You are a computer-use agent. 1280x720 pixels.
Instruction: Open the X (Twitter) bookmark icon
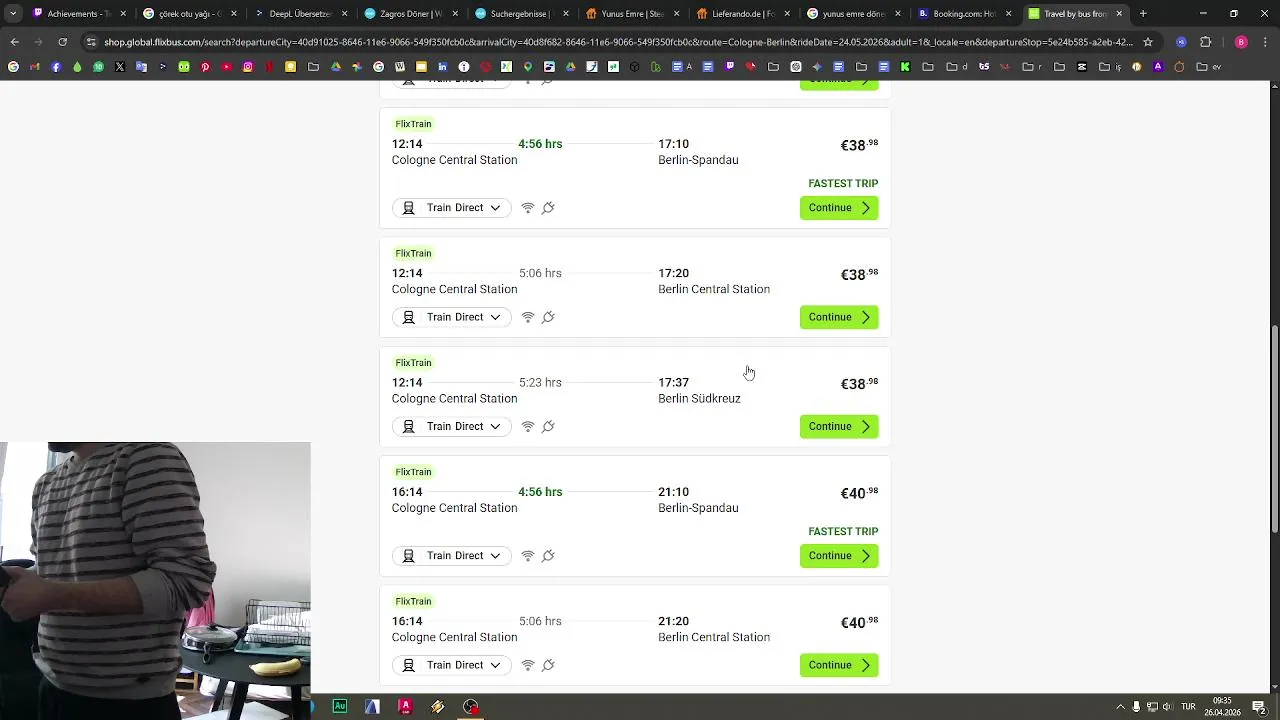coord(119,67)
